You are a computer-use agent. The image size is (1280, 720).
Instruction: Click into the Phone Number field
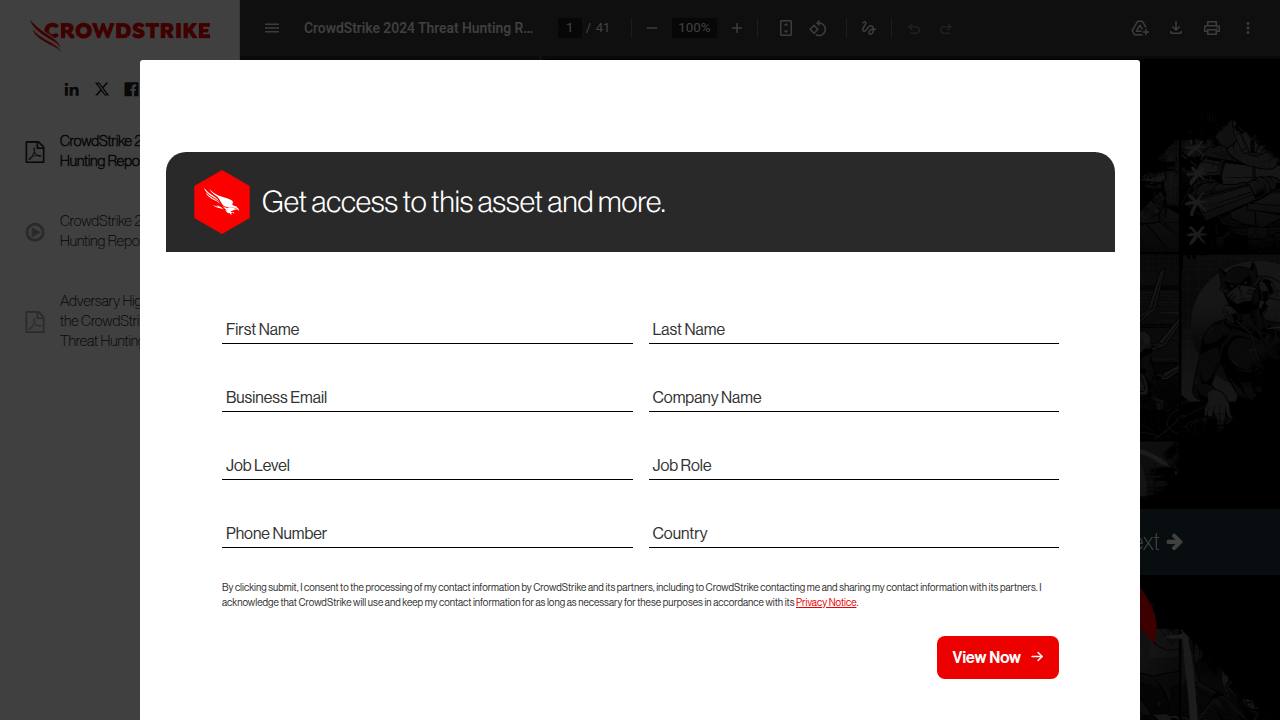click(x=427, y=533)
